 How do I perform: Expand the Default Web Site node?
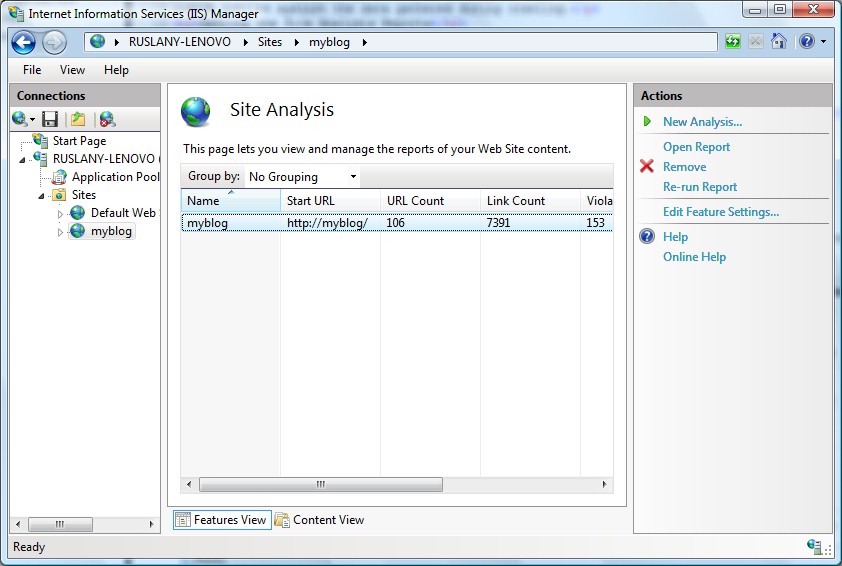pyautogui.click(x=60, y=214)
